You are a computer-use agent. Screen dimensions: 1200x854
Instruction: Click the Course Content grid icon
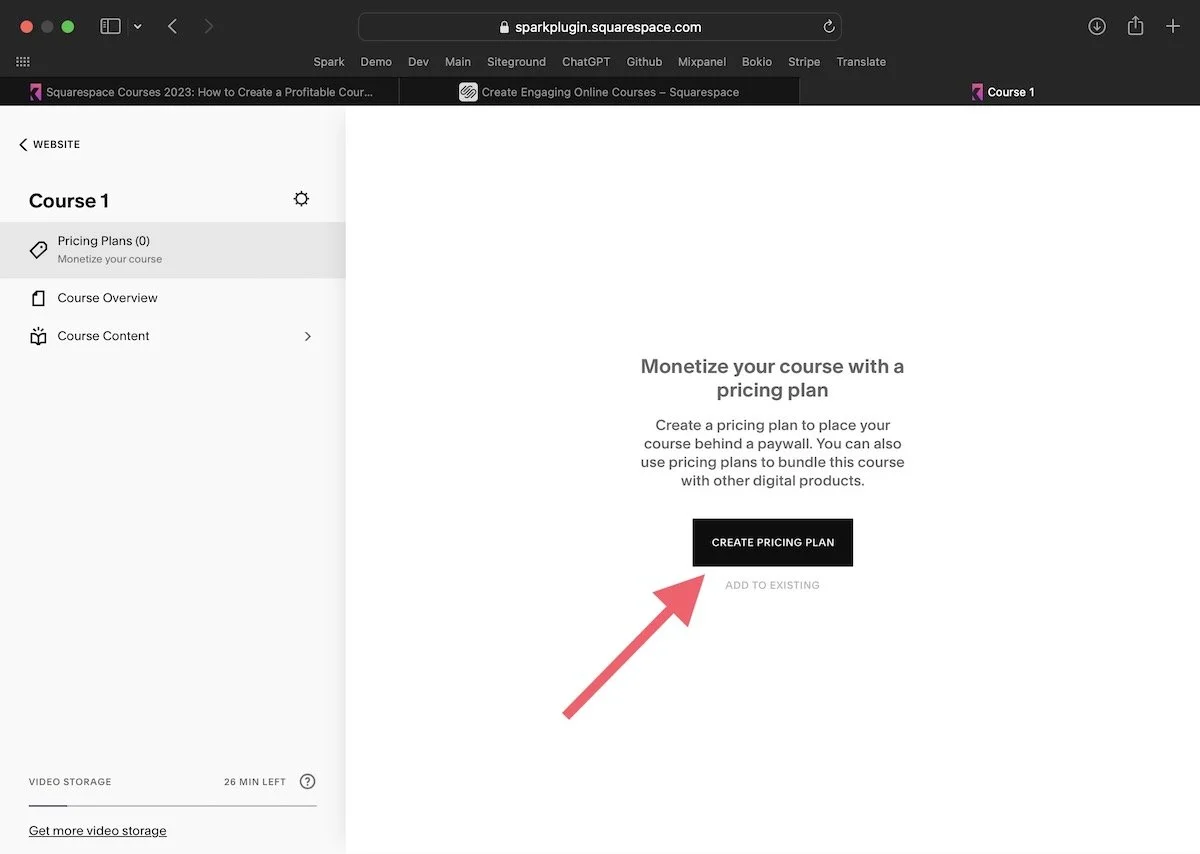coord(38,335)
